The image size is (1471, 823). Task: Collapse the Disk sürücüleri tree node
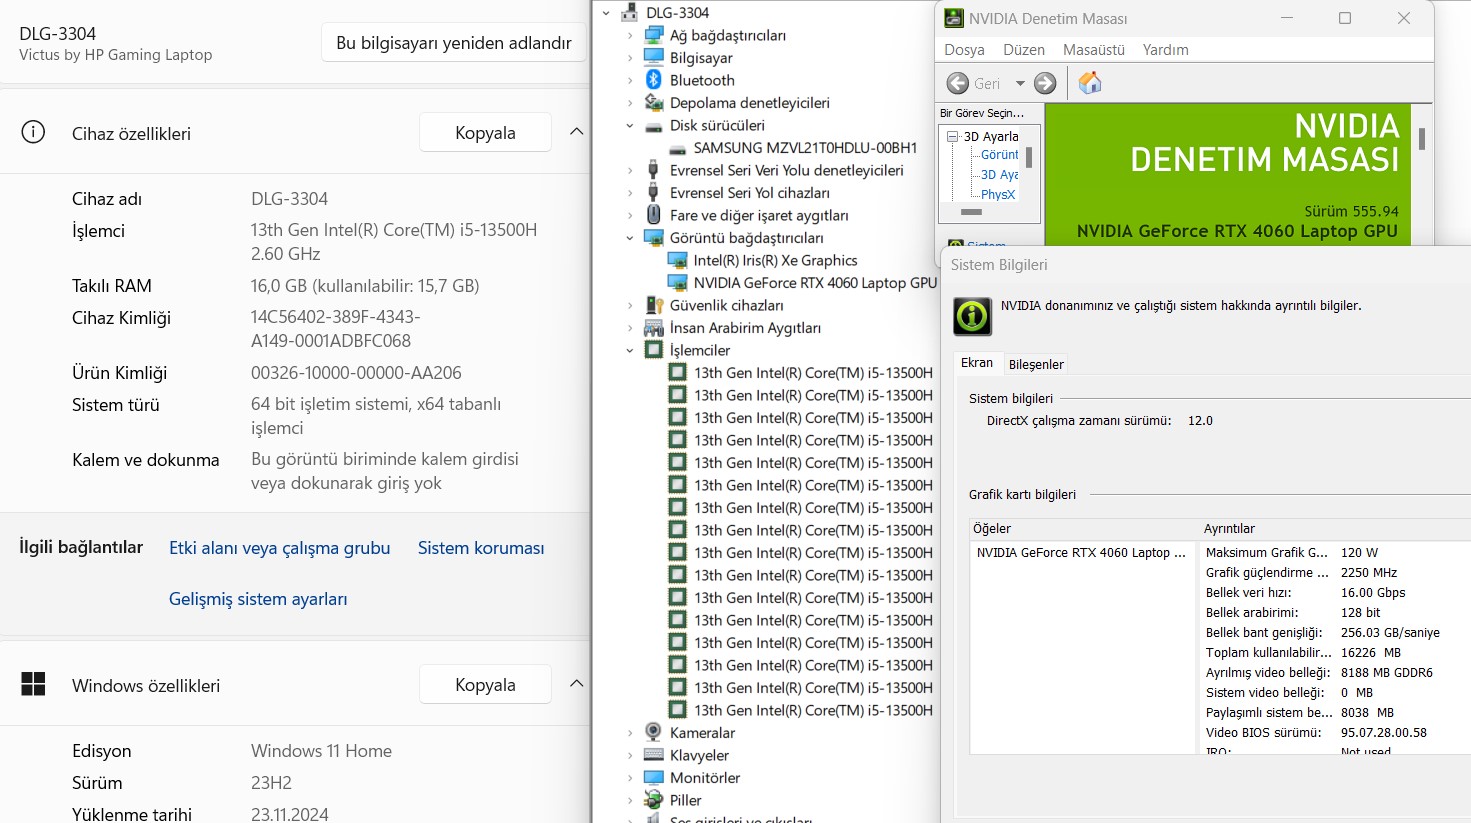[x=630, y=126]
